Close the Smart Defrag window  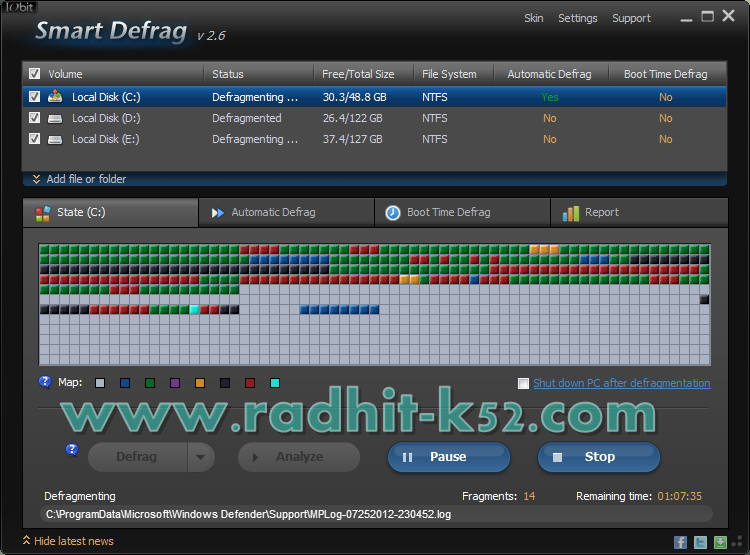(728, 16)
